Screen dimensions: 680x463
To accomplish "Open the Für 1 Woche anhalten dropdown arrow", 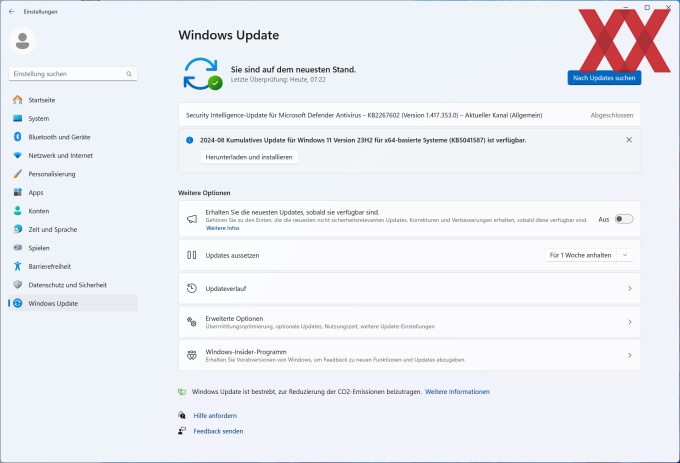I will (x=625, y=255).
